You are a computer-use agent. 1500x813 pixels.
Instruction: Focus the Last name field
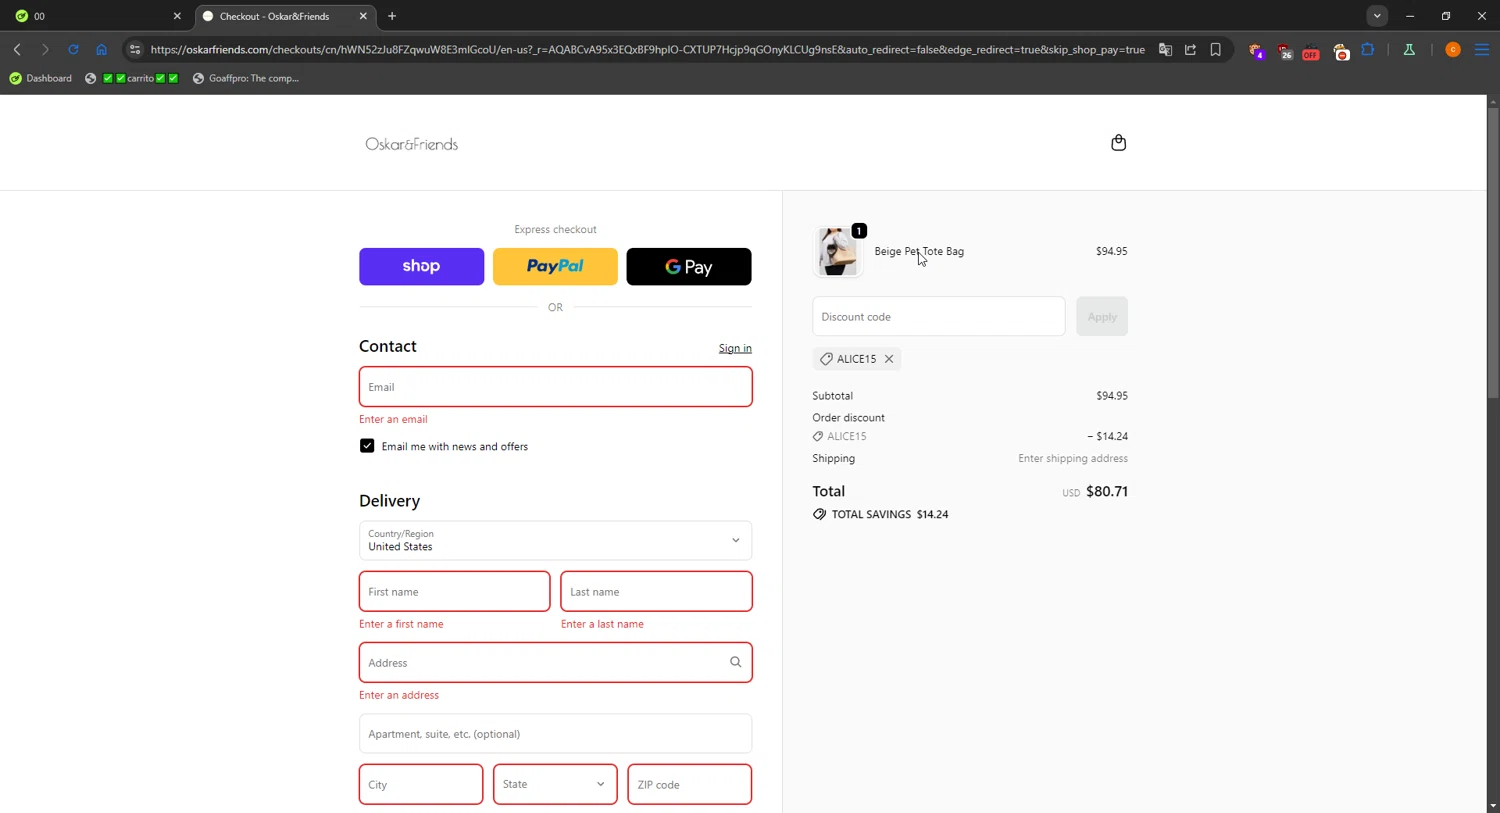point(656,591)
